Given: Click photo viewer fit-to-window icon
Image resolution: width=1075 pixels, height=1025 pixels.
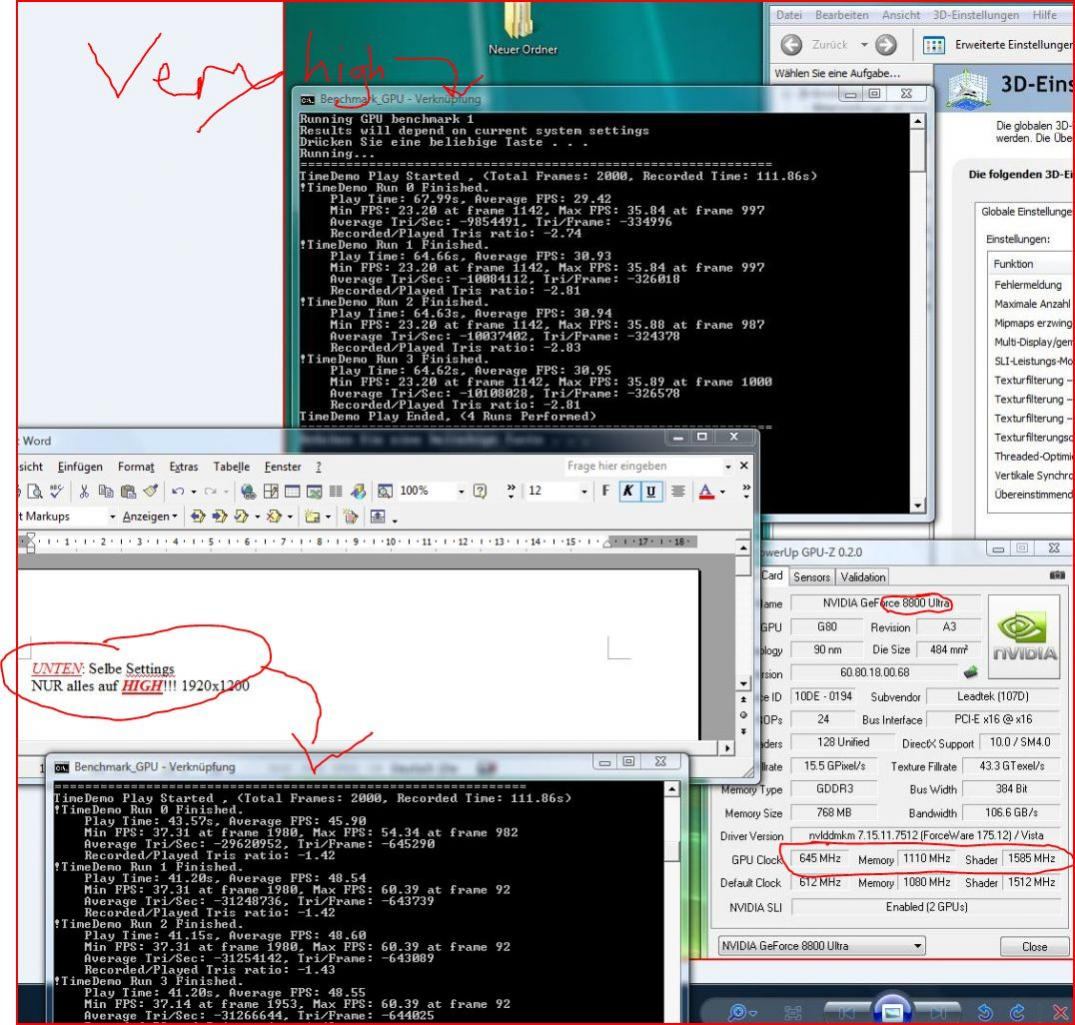Looking at the screenshot, I should click(x=793, y=1012).
